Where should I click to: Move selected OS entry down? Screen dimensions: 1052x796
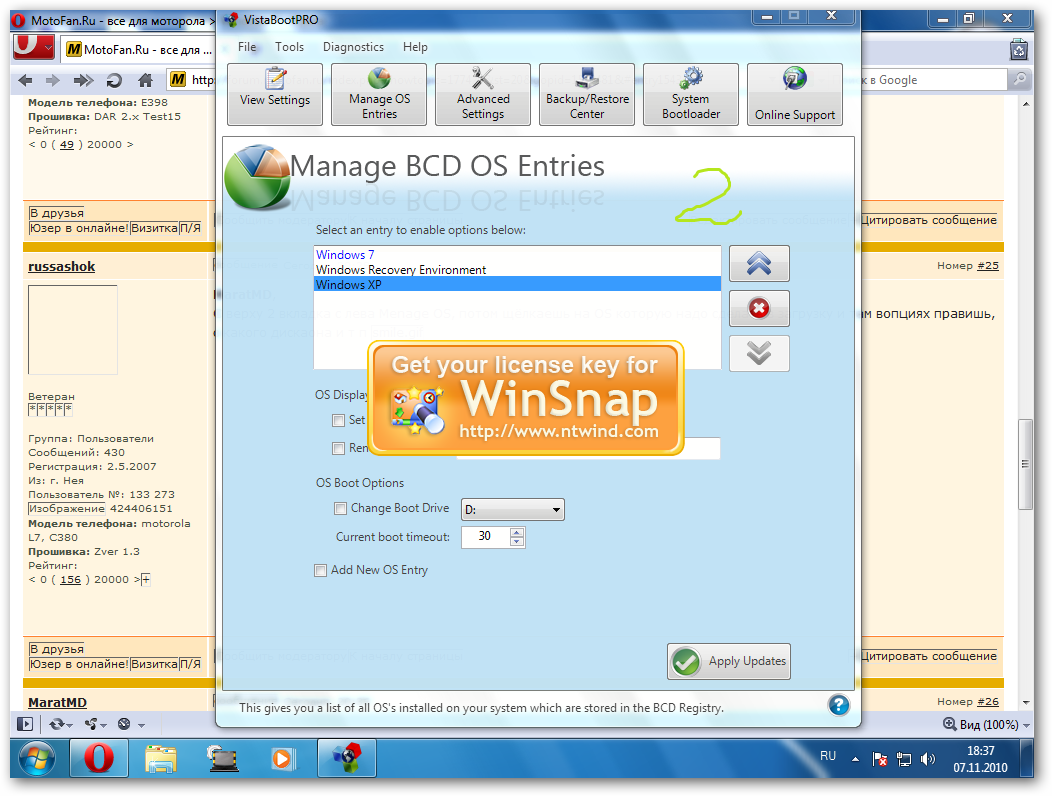(759, 353)
